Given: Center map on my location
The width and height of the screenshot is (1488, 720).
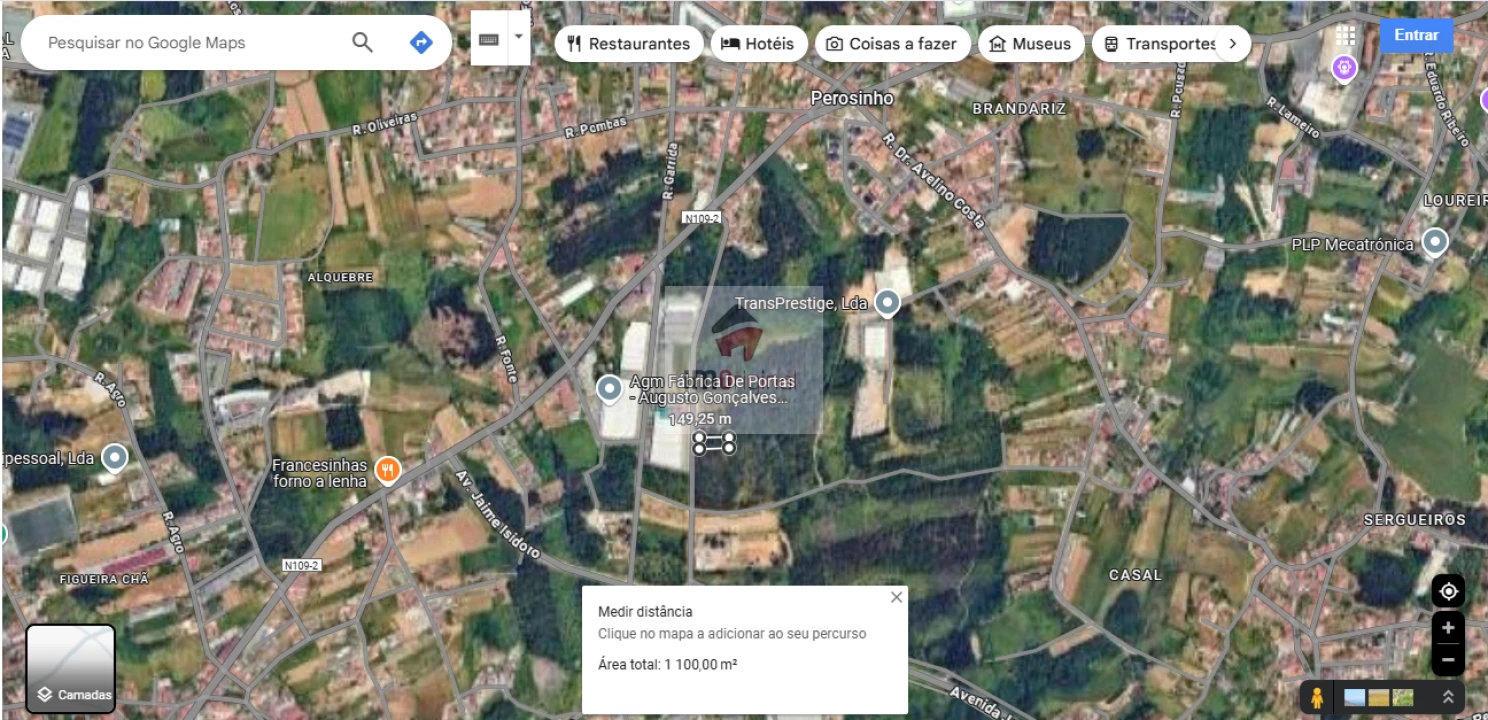Looking at the screenshot, I should point(1448,592).
